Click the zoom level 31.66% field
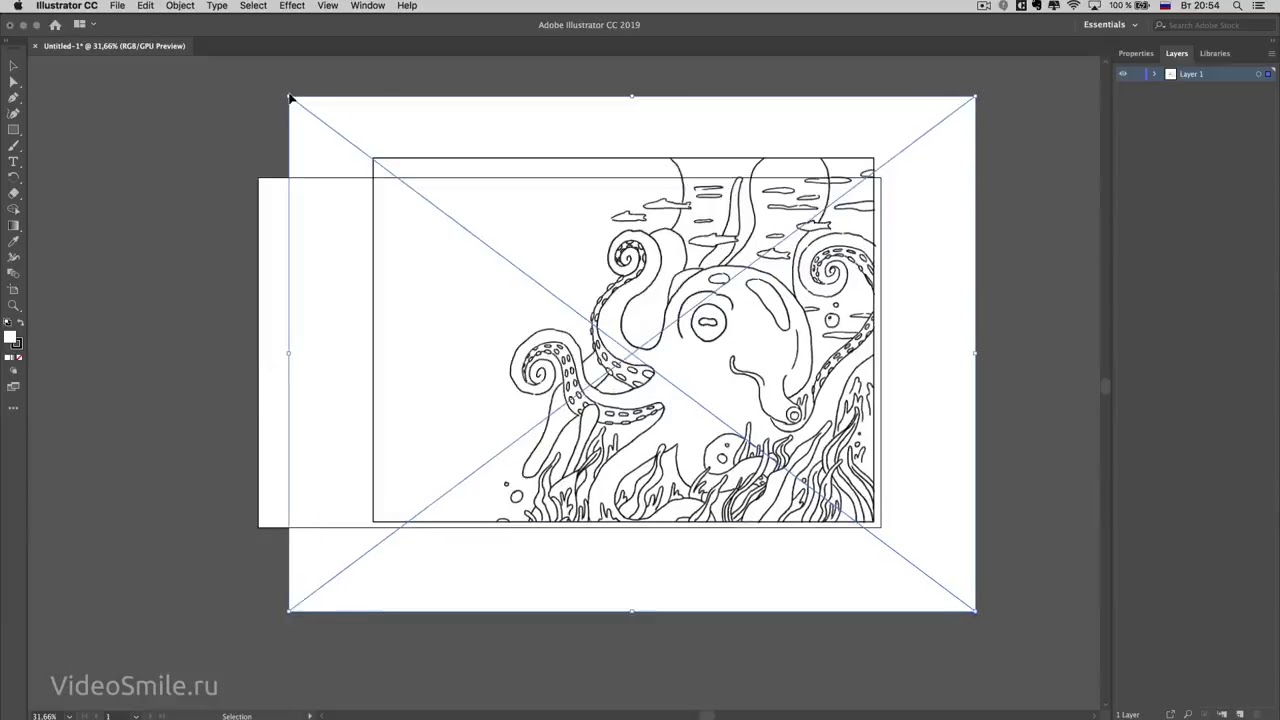The width and height of the screenshot is (1280, 720). coord(45,716)
